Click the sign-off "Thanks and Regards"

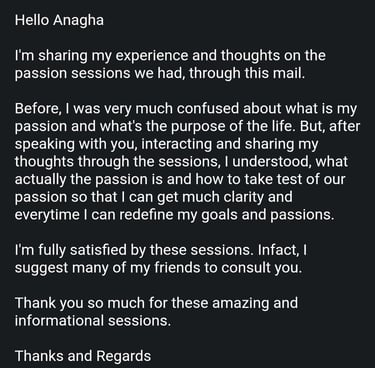[83, 356]
